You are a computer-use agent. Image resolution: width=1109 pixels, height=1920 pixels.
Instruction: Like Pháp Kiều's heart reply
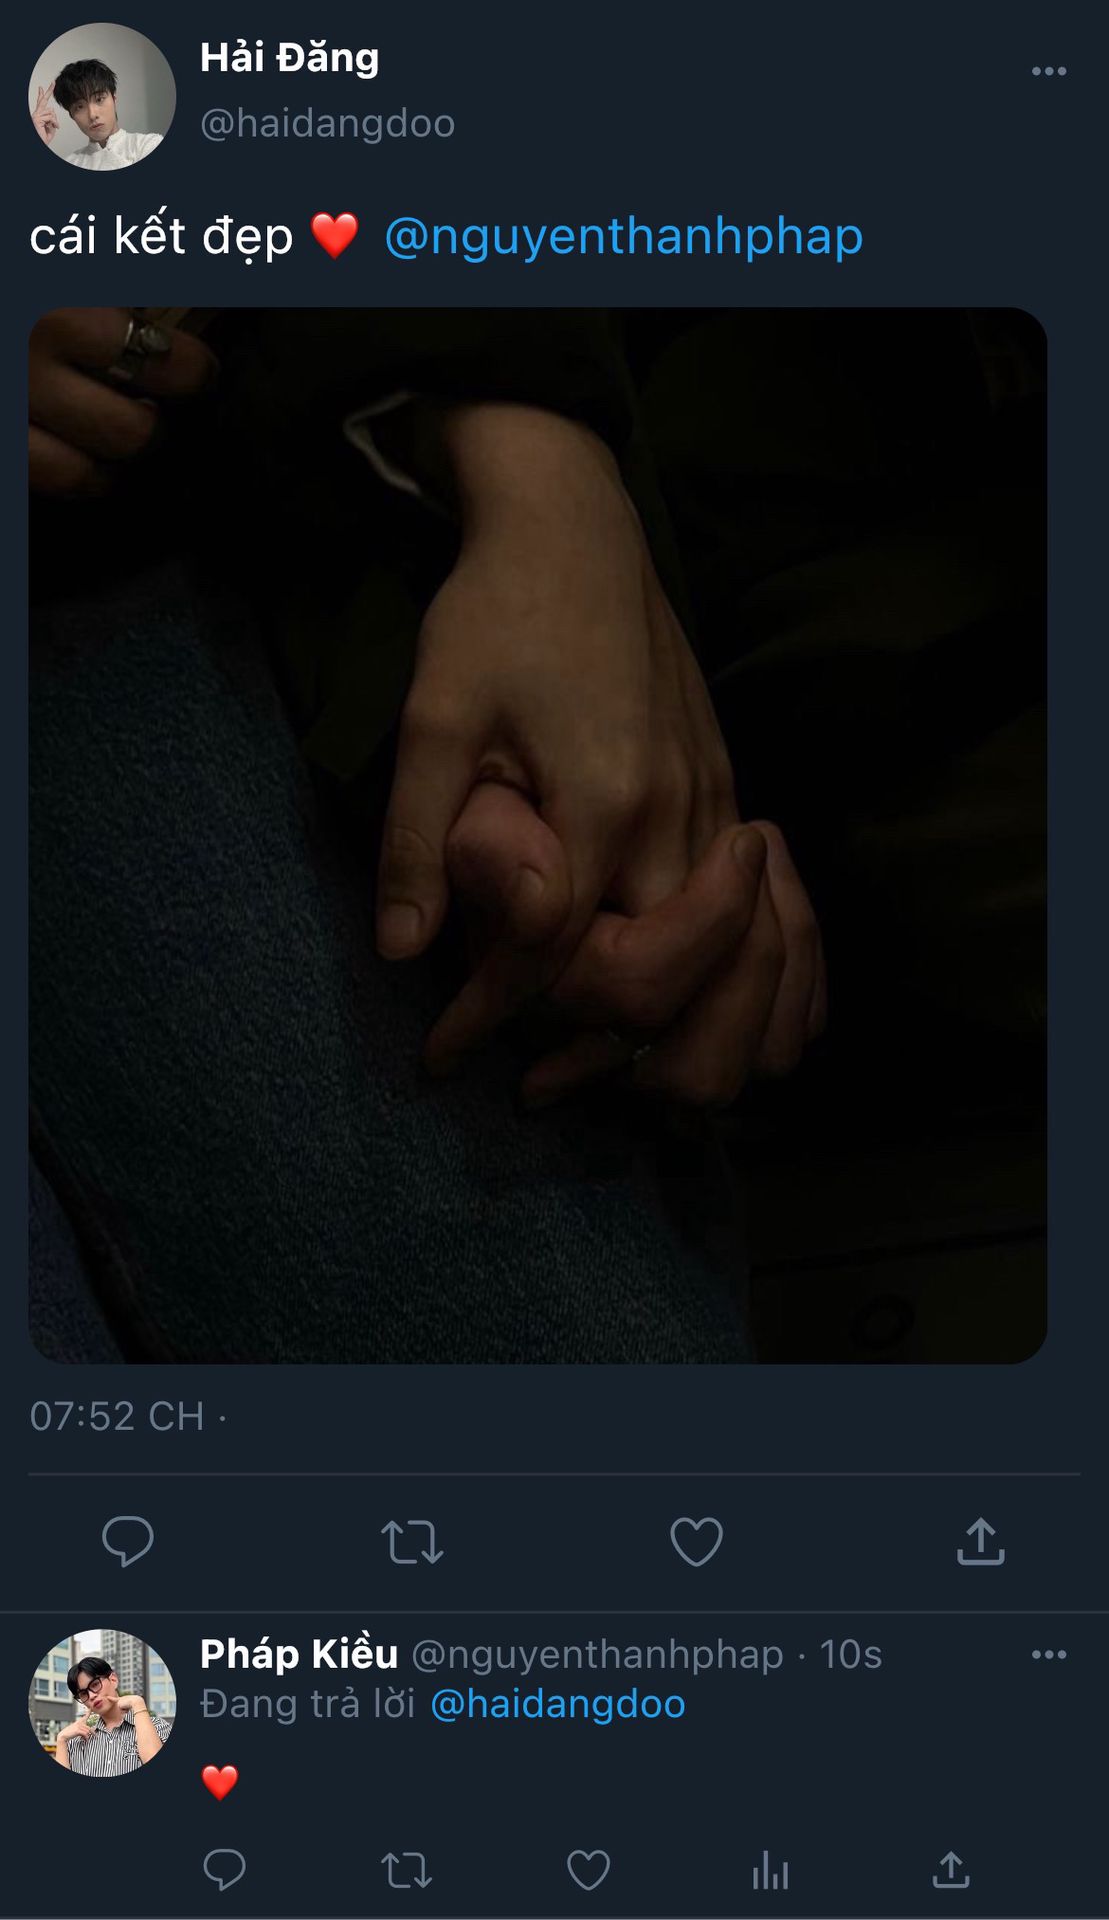point(588,1869)
